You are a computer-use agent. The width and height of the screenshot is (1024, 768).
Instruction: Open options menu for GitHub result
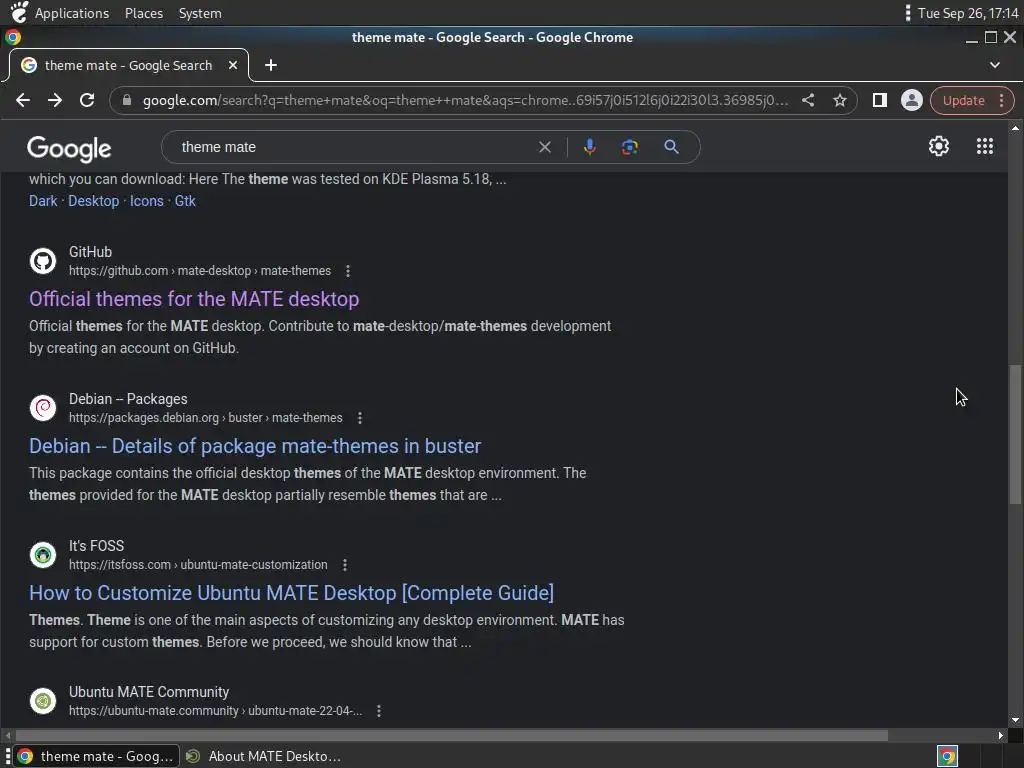[x=347, y=271]
